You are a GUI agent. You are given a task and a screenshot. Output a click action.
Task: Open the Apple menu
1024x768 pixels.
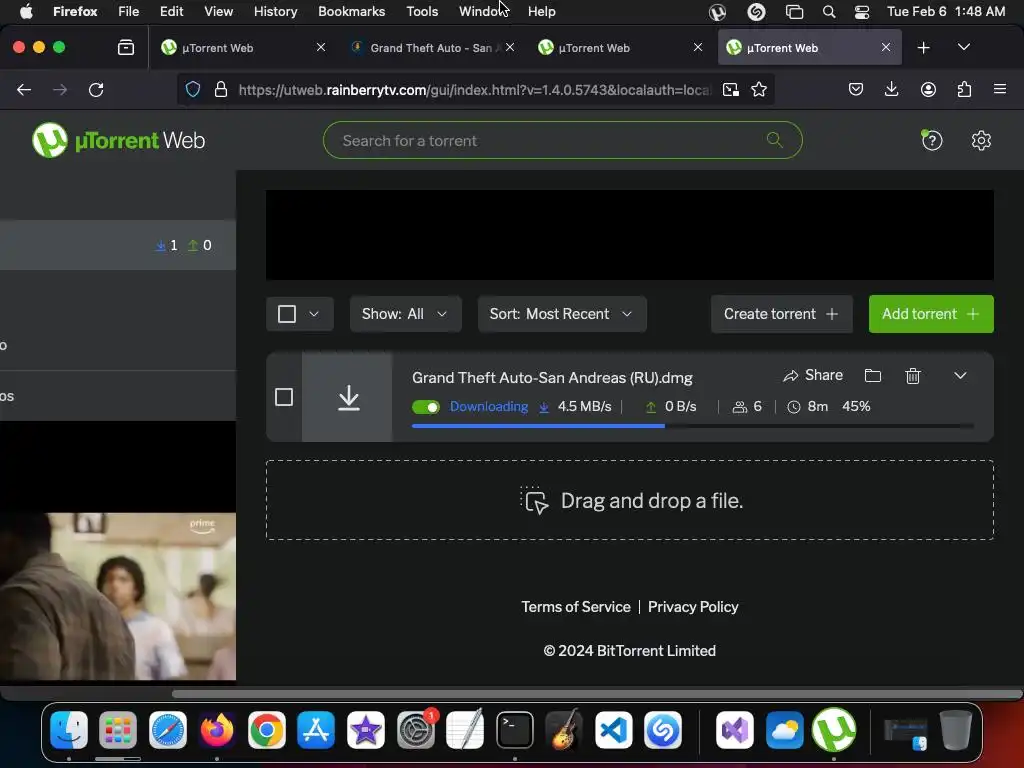(26, 11)
